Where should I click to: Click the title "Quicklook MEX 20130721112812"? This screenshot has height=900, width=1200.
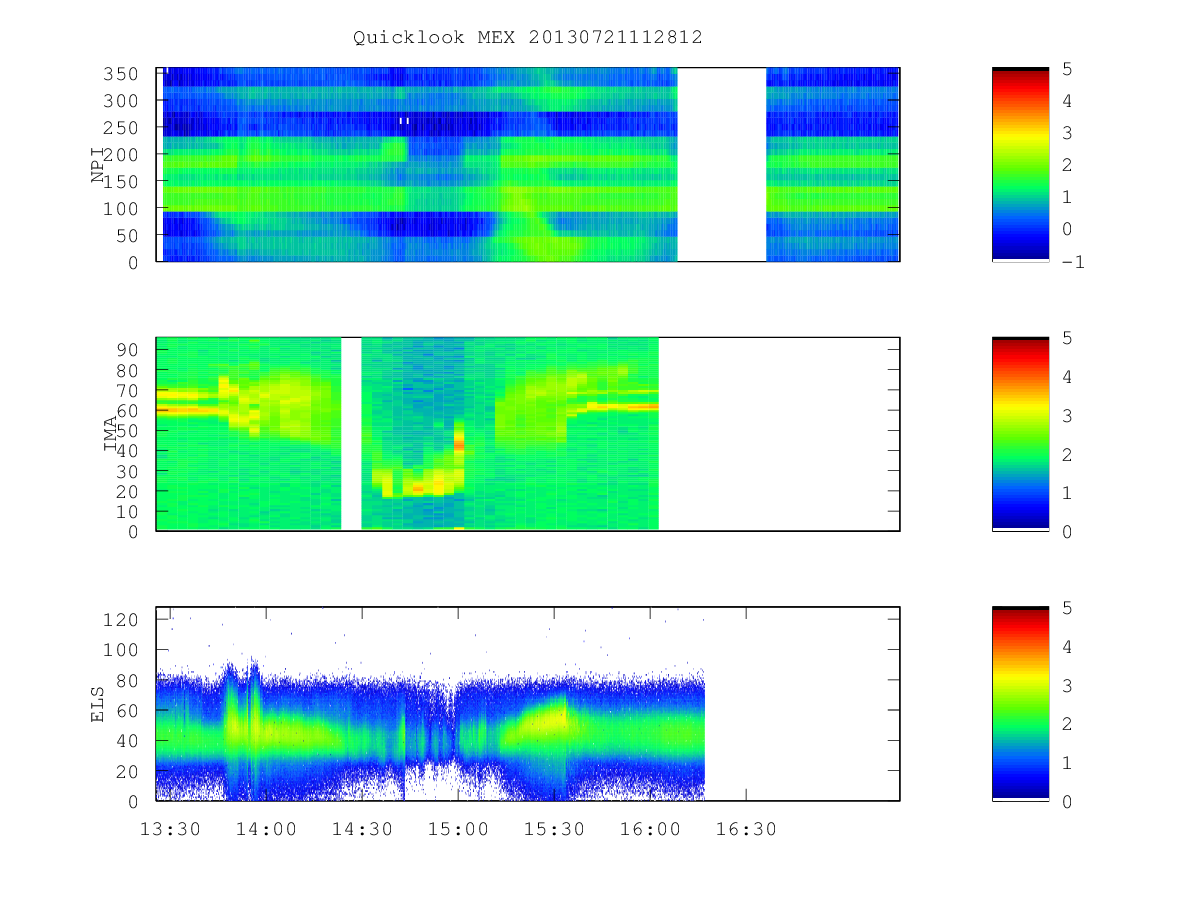click(x=527, y=37)
